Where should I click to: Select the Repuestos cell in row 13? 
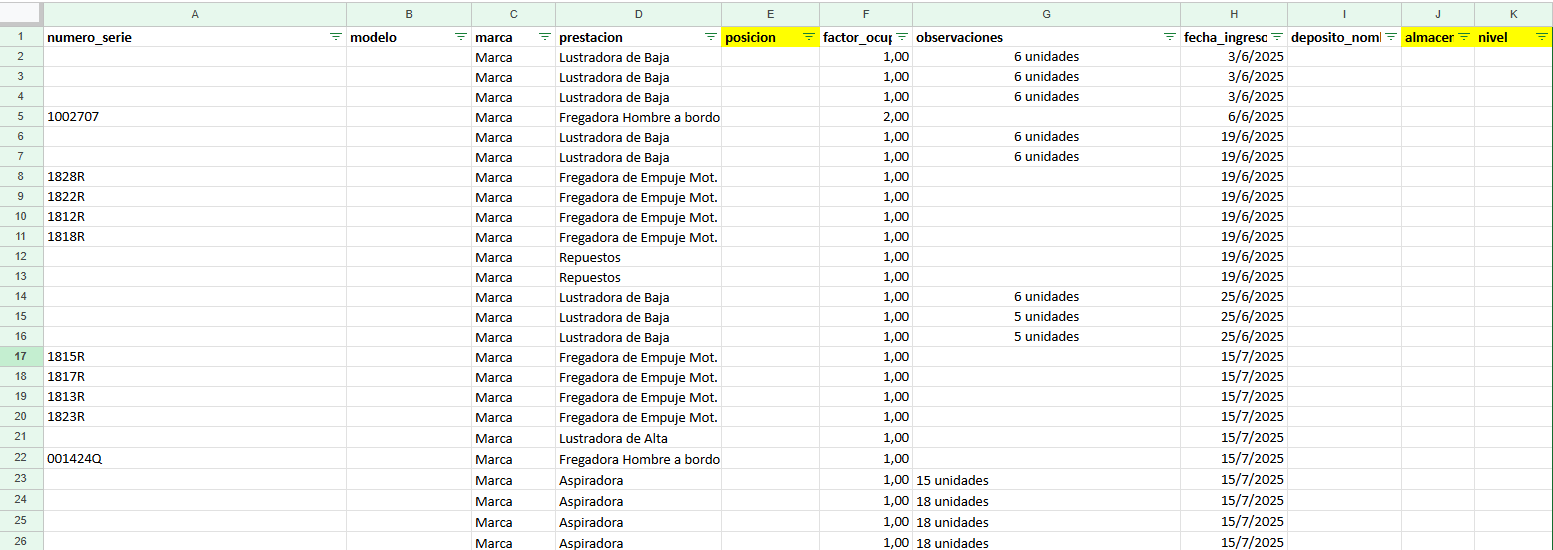638,277
